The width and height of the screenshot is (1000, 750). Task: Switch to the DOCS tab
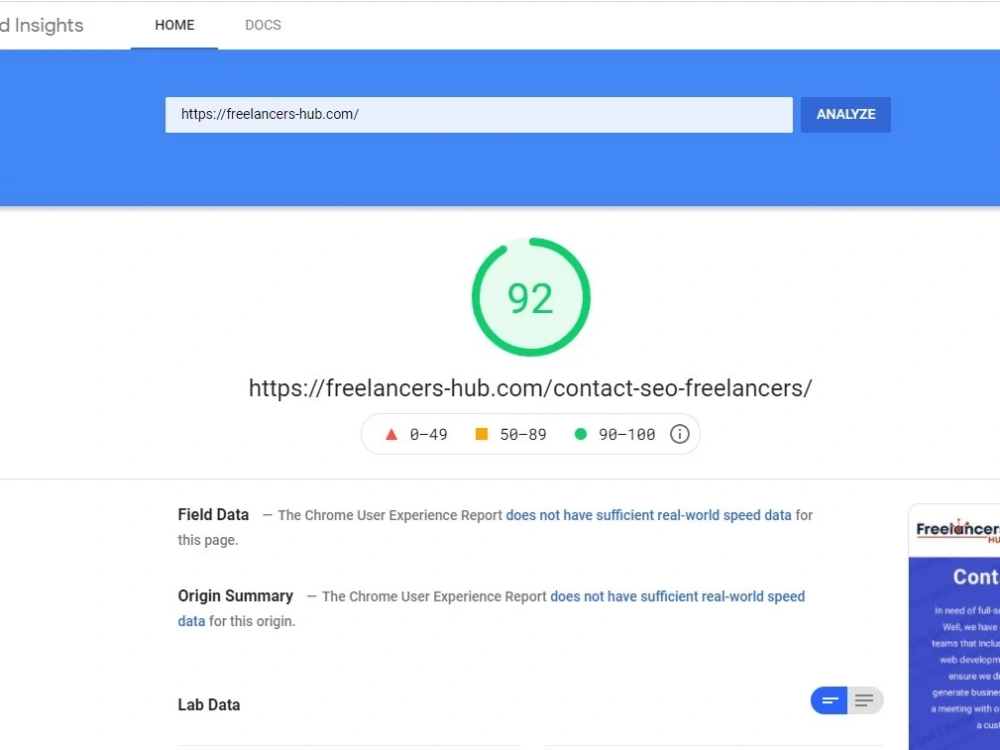click(263, 26)
